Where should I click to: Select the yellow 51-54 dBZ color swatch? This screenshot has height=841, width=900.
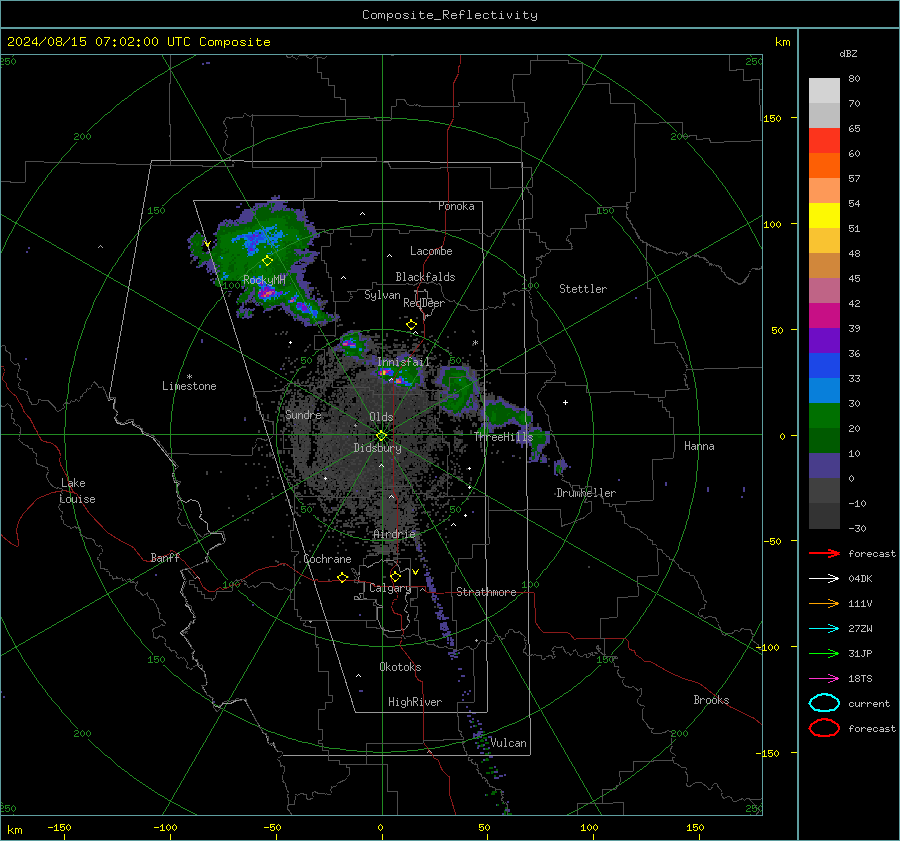pos(824,216)
